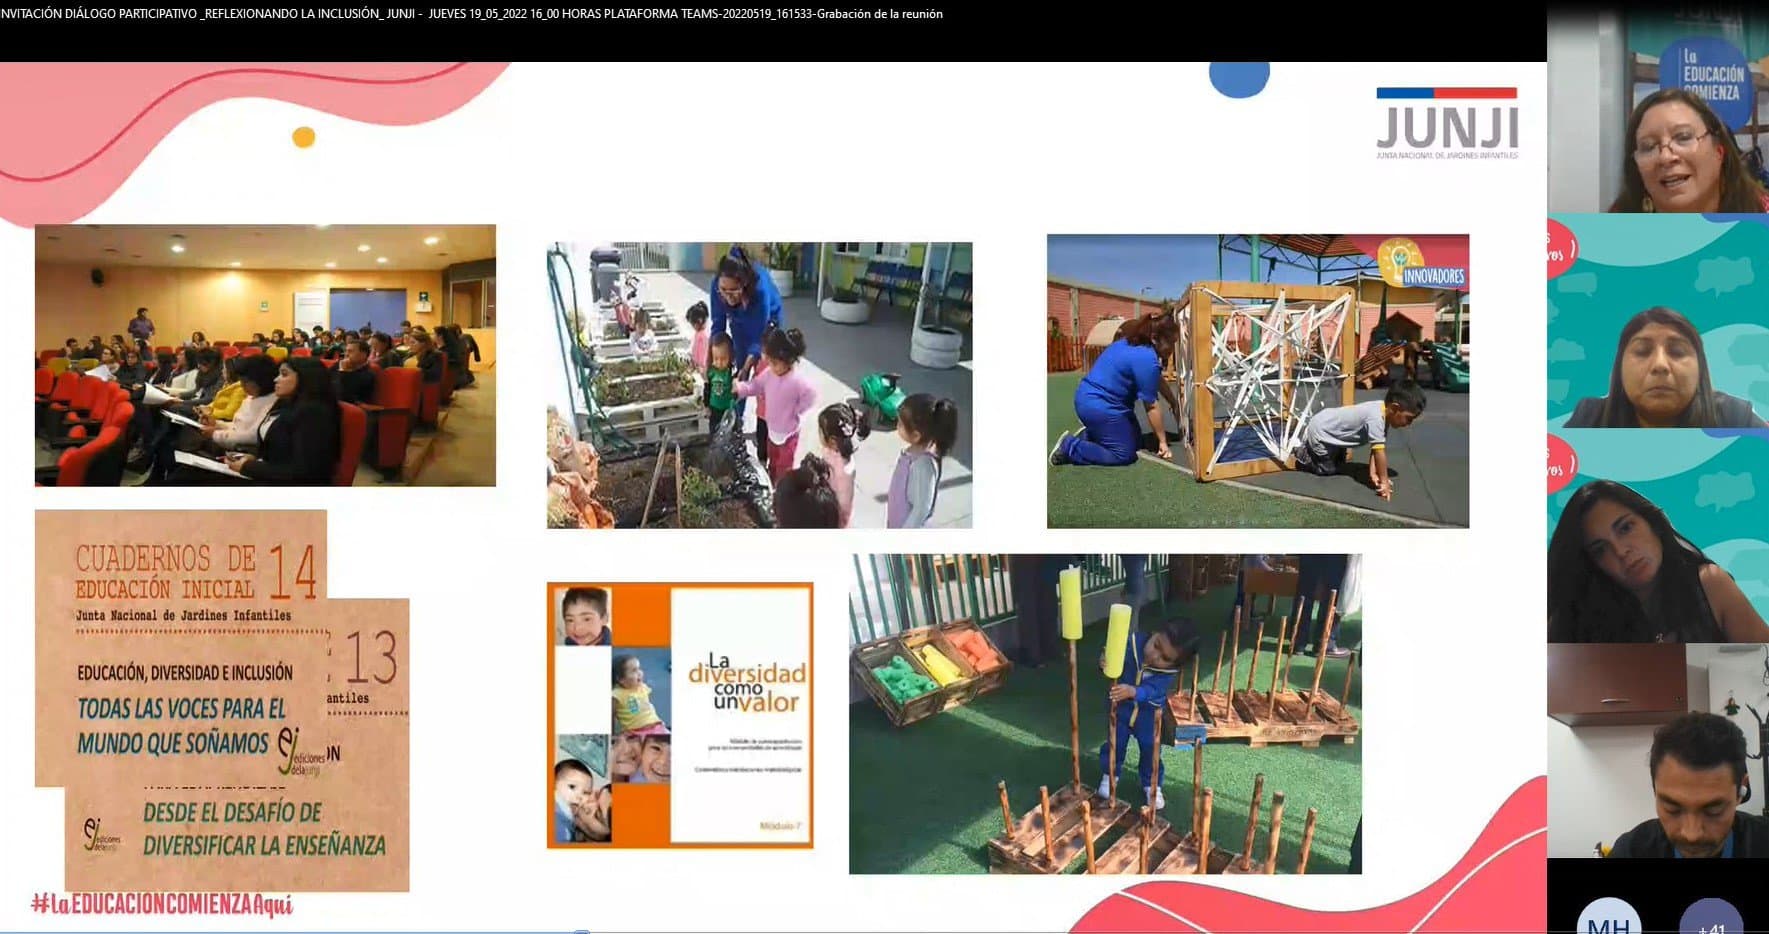Select the third participant video tile

pos(1657,538)
